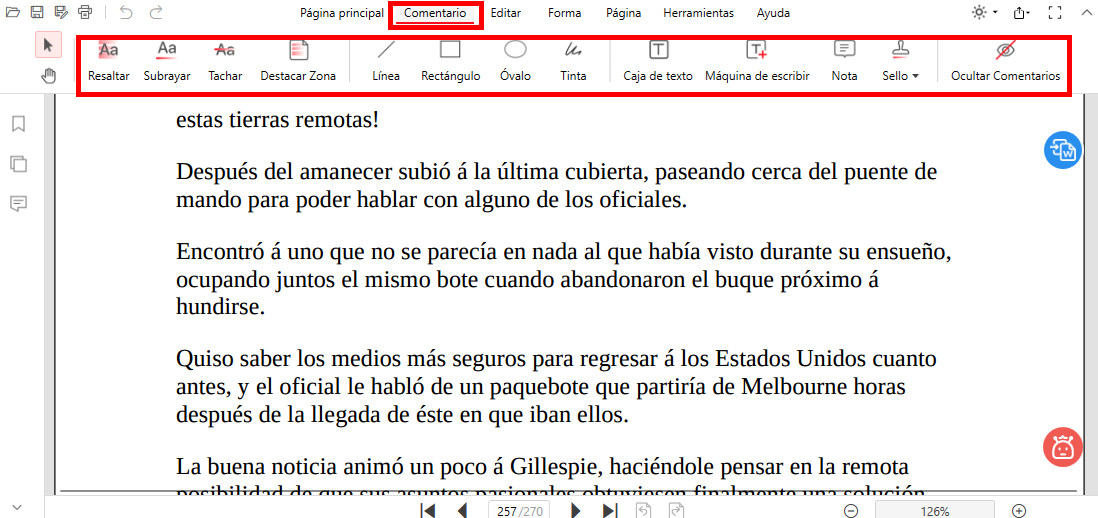The width and height of the screenshot is (1098, 518).
Task: Expand the bottom-left chevron arrow
Action: click(x=18, y=508)
